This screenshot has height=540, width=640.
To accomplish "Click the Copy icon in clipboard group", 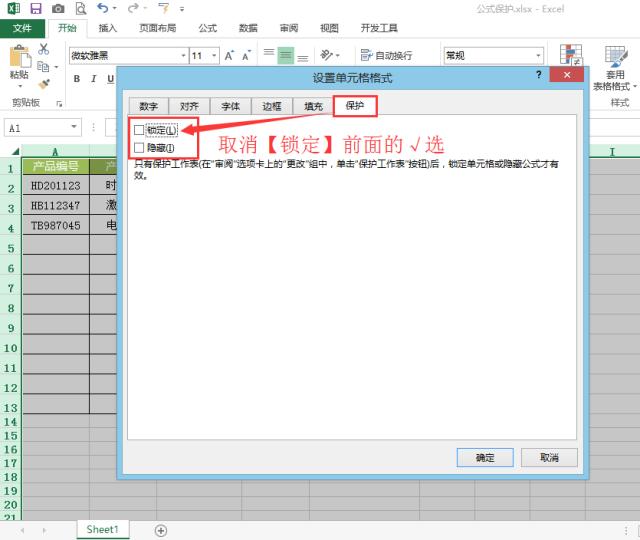I will (x=43, y=66).
